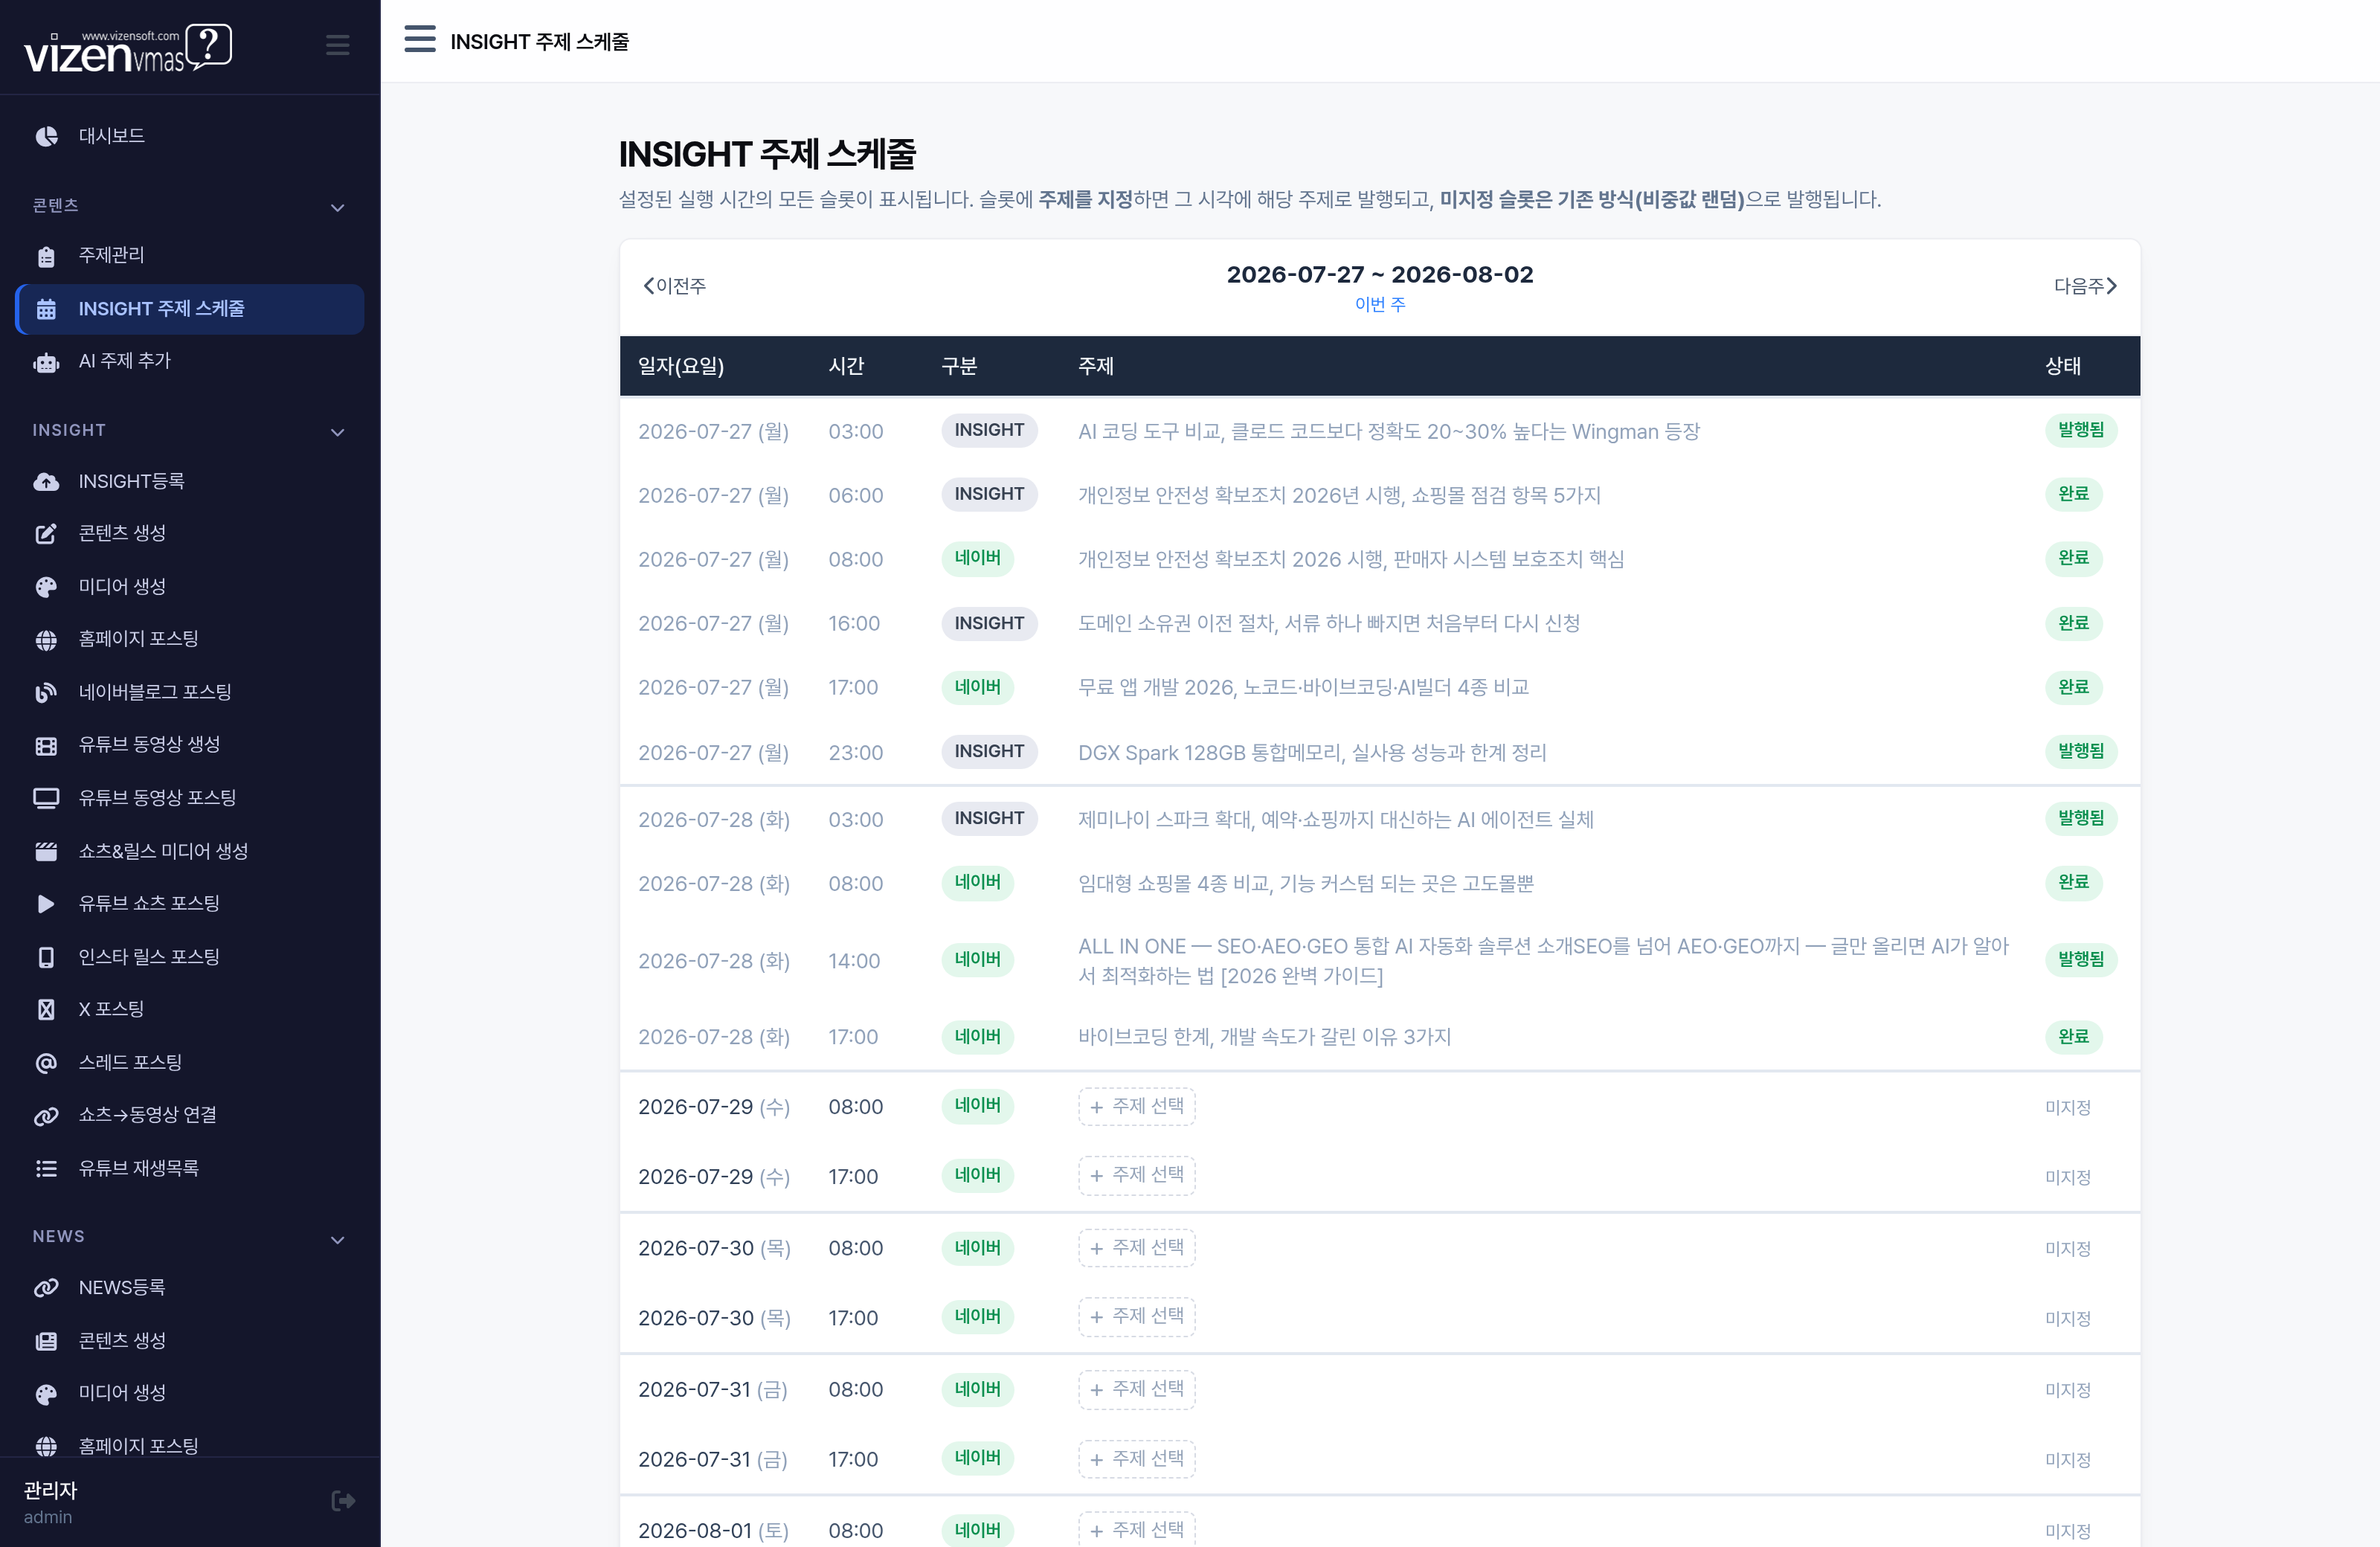Go to previous week with 이전주

[x=675, y=286]
